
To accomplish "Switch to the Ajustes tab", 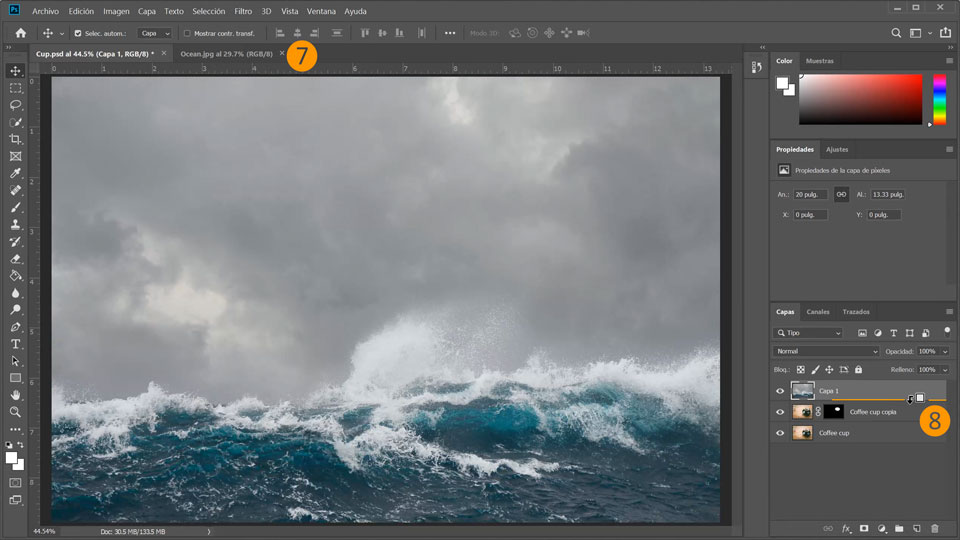I will coord(836,149).
